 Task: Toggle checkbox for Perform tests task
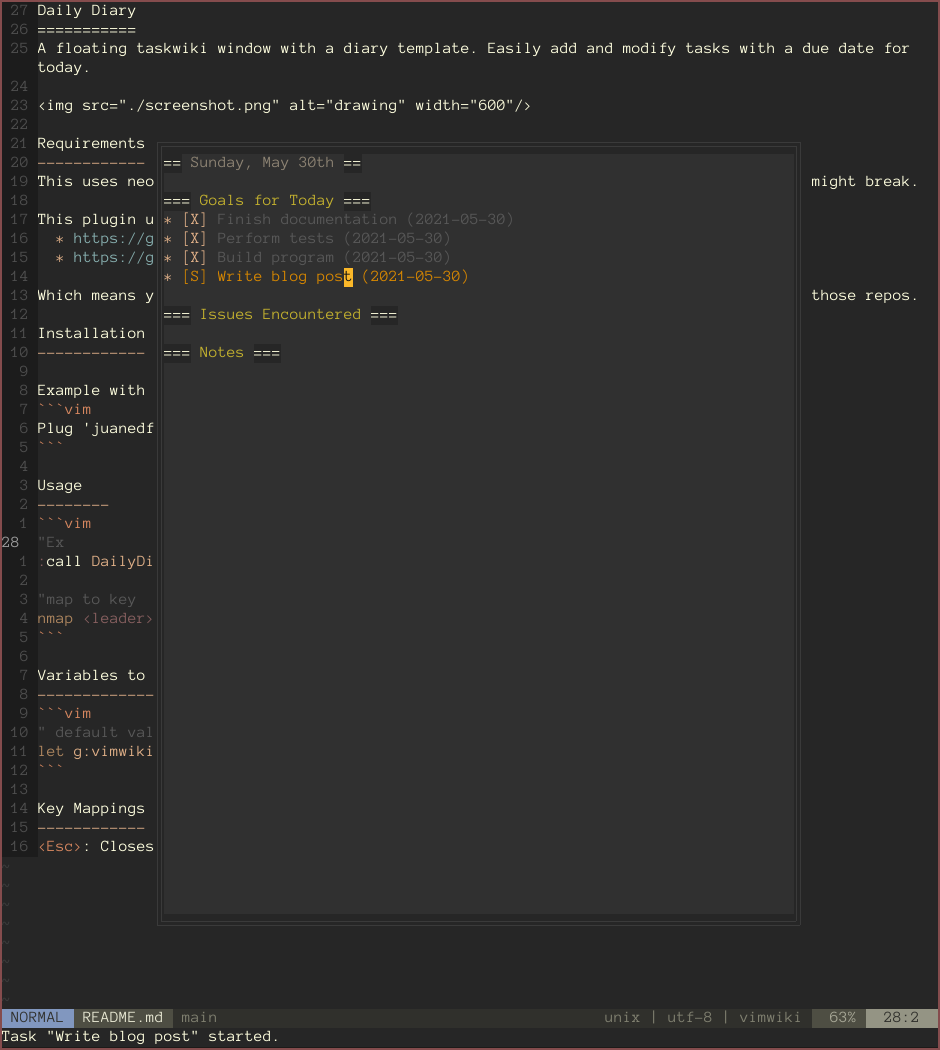coord(194,238)
